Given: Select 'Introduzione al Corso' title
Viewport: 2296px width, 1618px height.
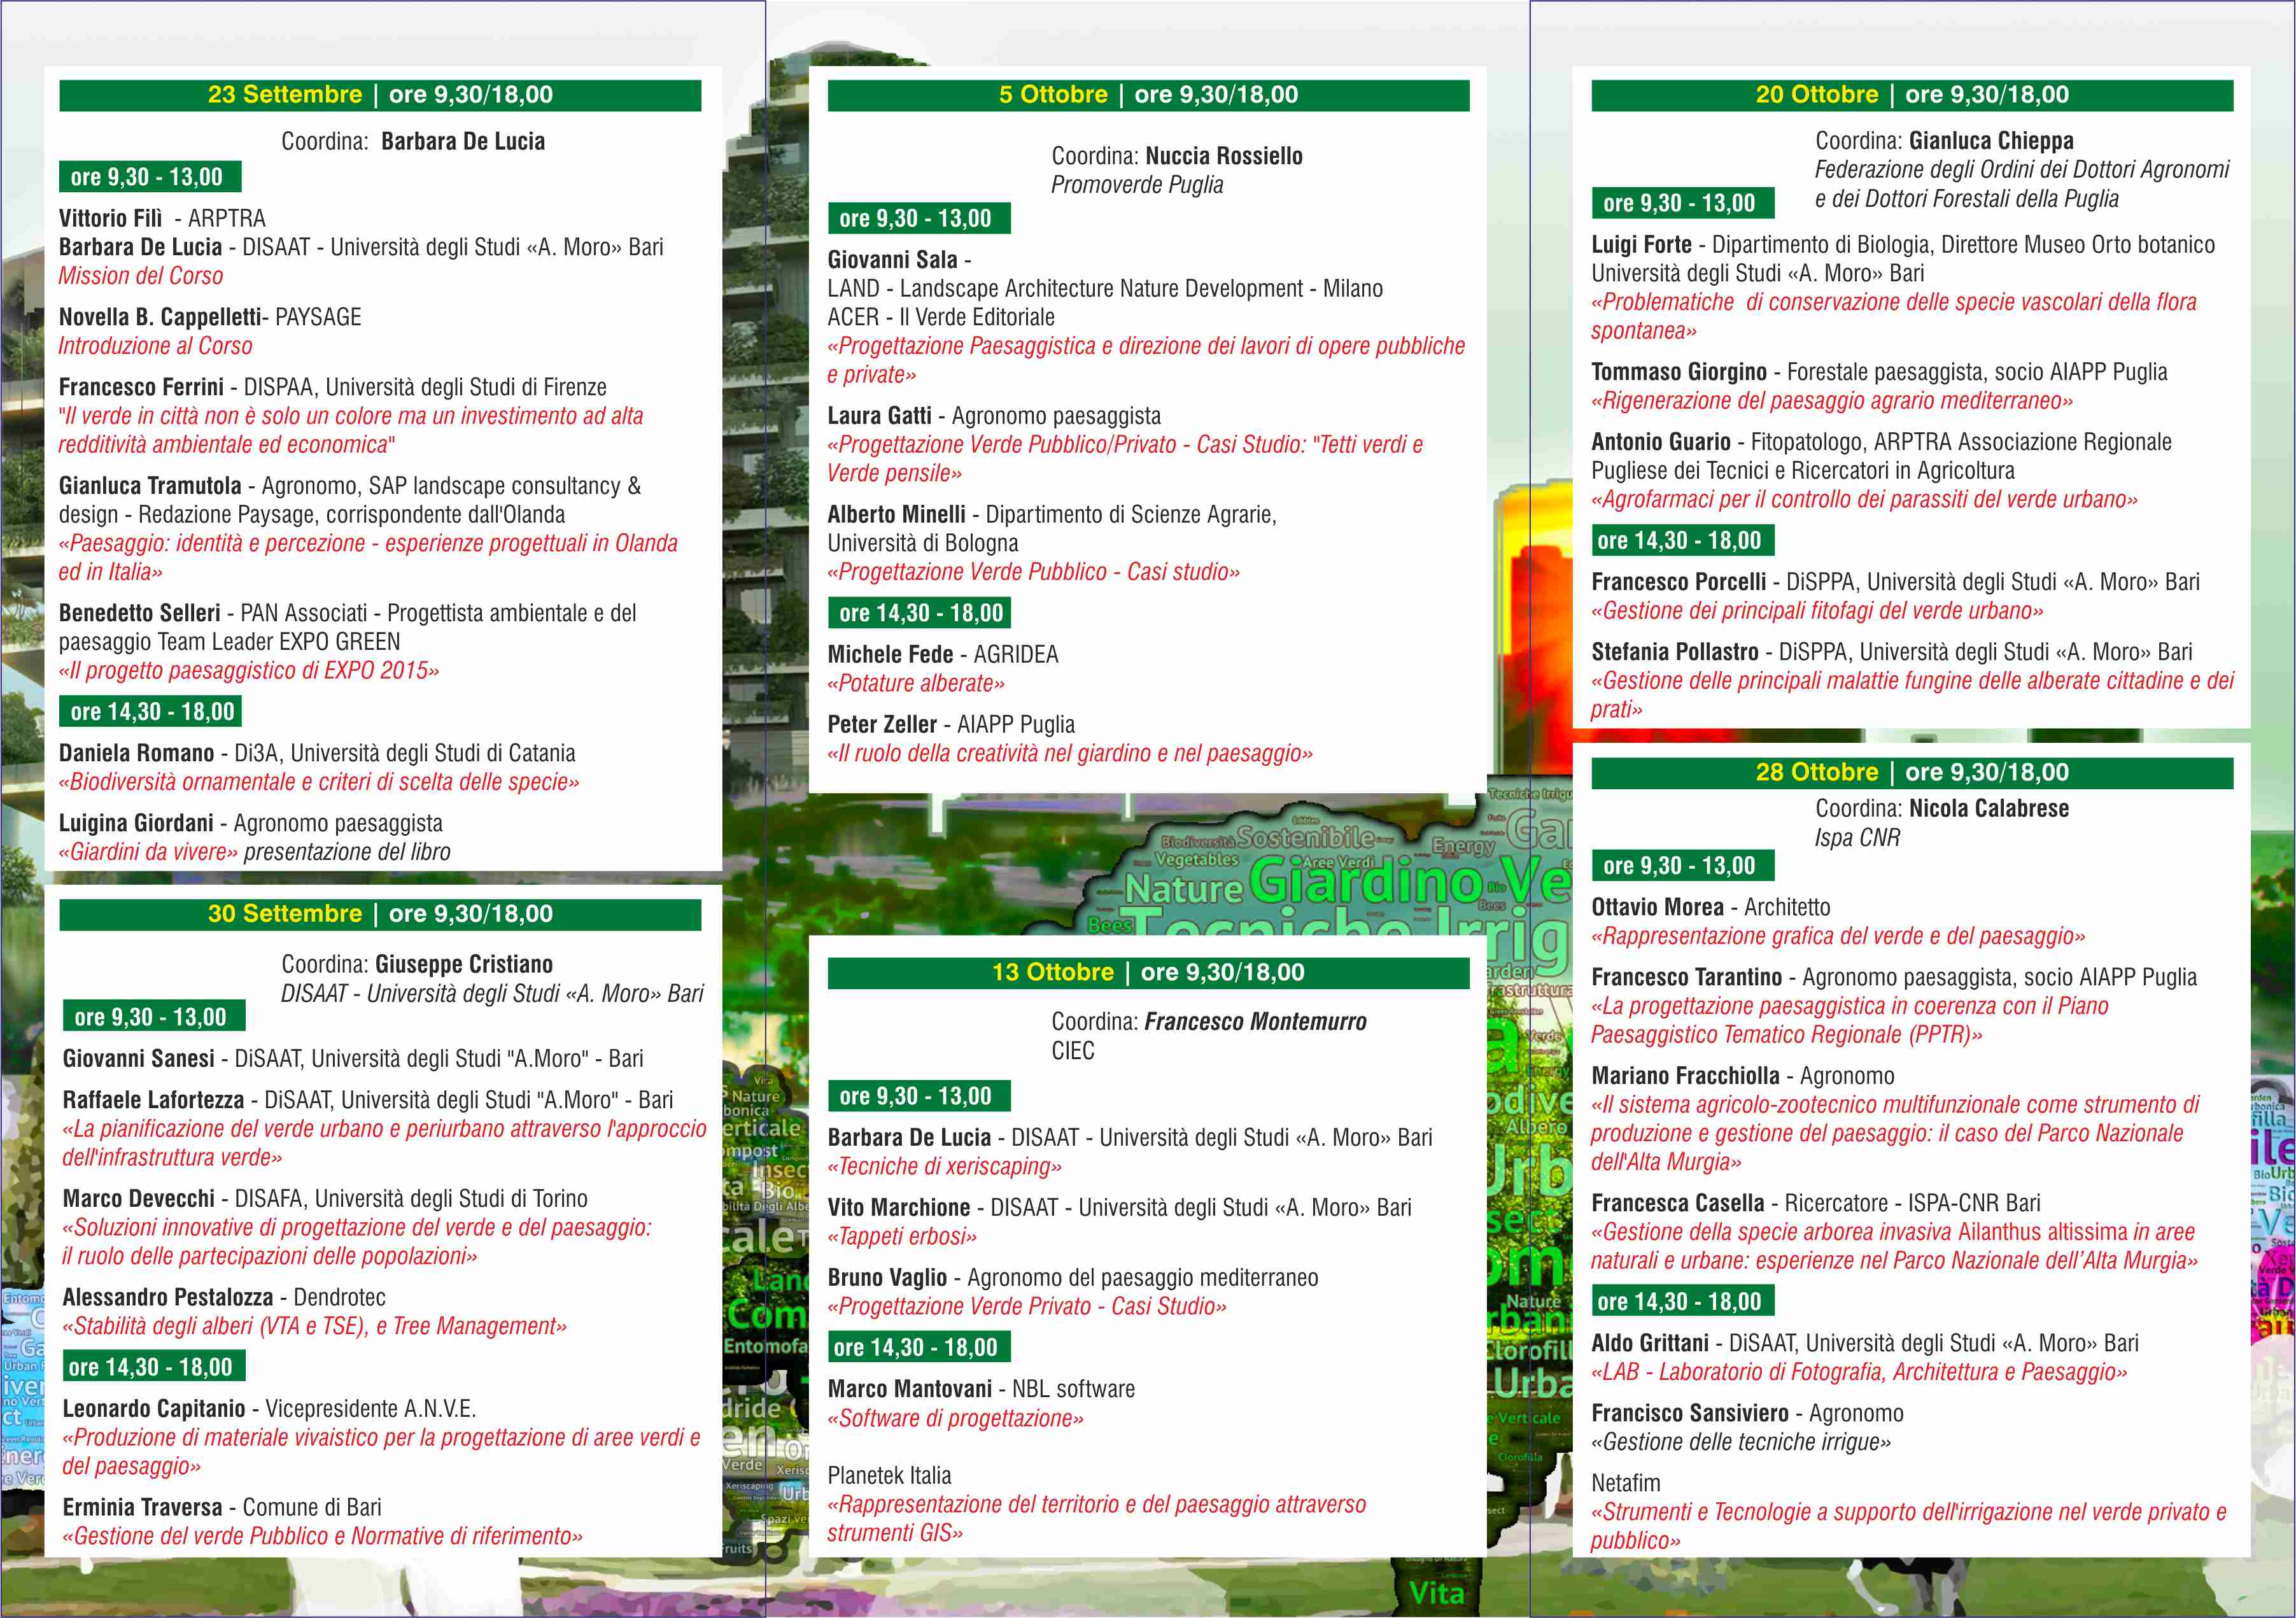Looking at the screenshot, I should point(155,346).
